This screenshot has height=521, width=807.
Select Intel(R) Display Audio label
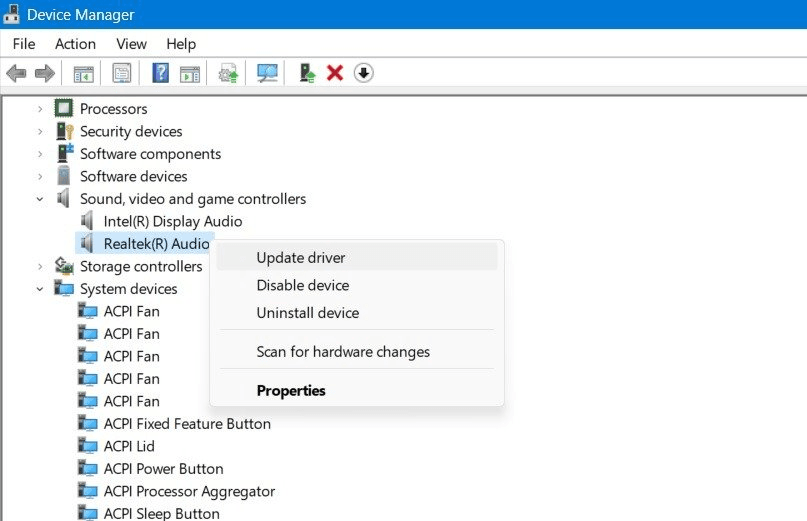click(173, 221)
